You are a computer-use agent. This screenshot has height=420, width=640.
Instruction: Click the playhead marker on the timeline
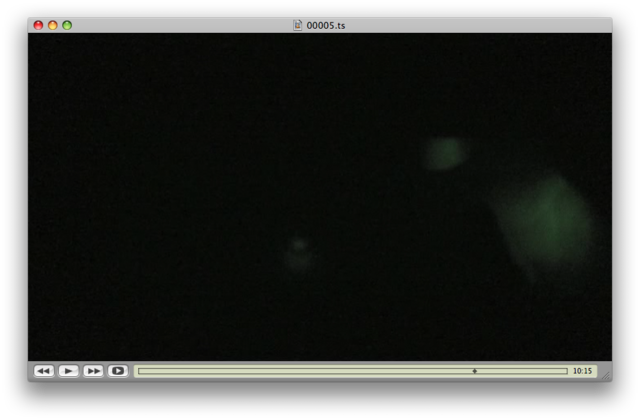click(475, 371)
